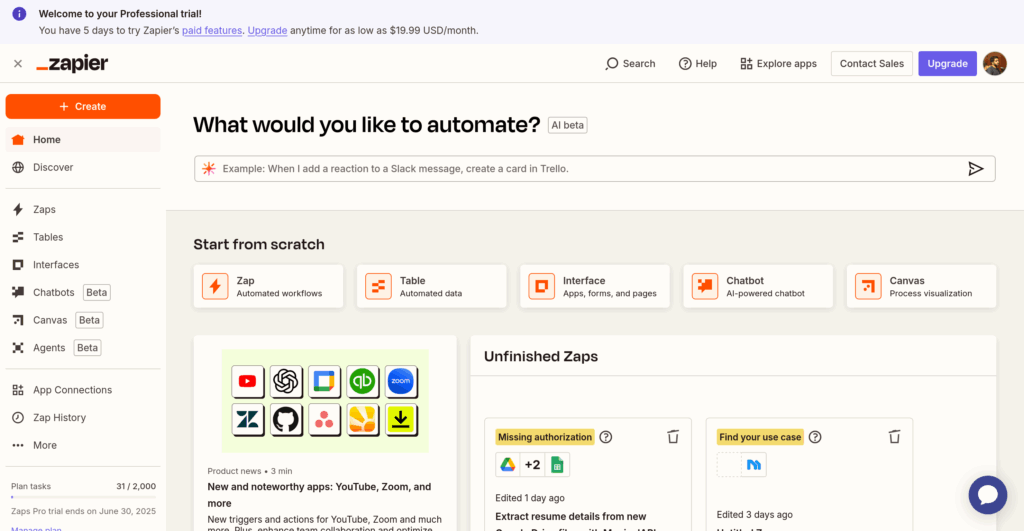Start a Chatbot from scratch
The image size is (1024, 531).
(x=758, y=286)
